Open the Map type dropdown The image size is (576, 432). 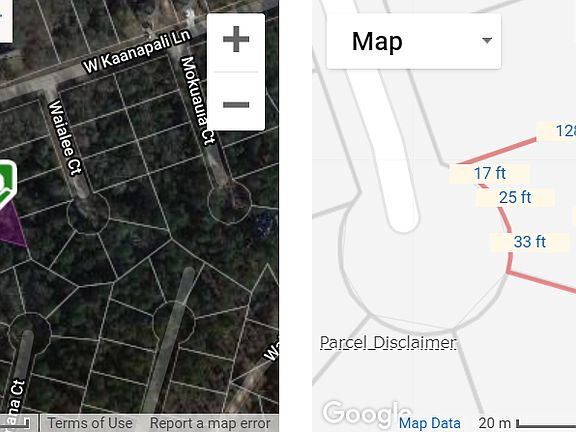[x=414, y=41]
